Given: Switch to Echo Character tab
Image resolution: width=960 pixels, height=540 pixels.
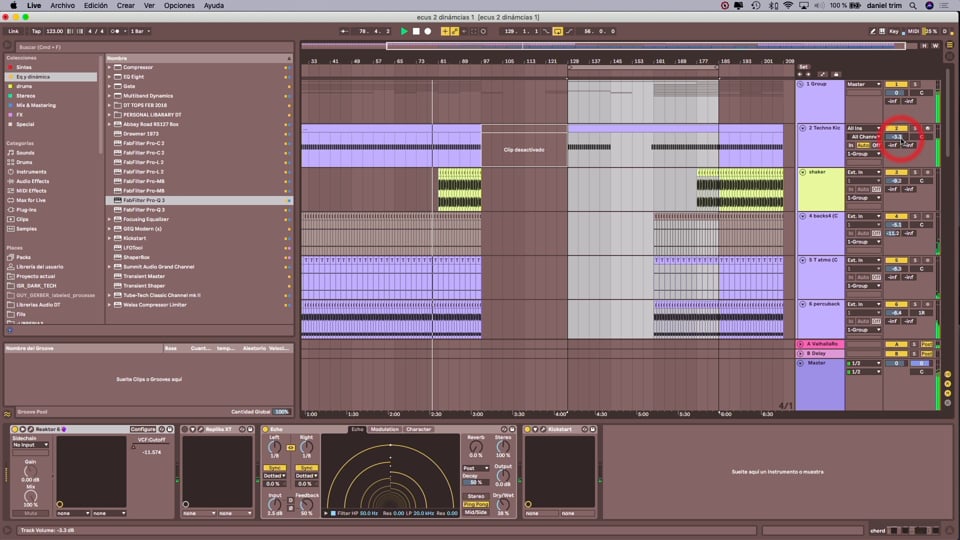Looking at the screenshot, I should pos(419,429).
